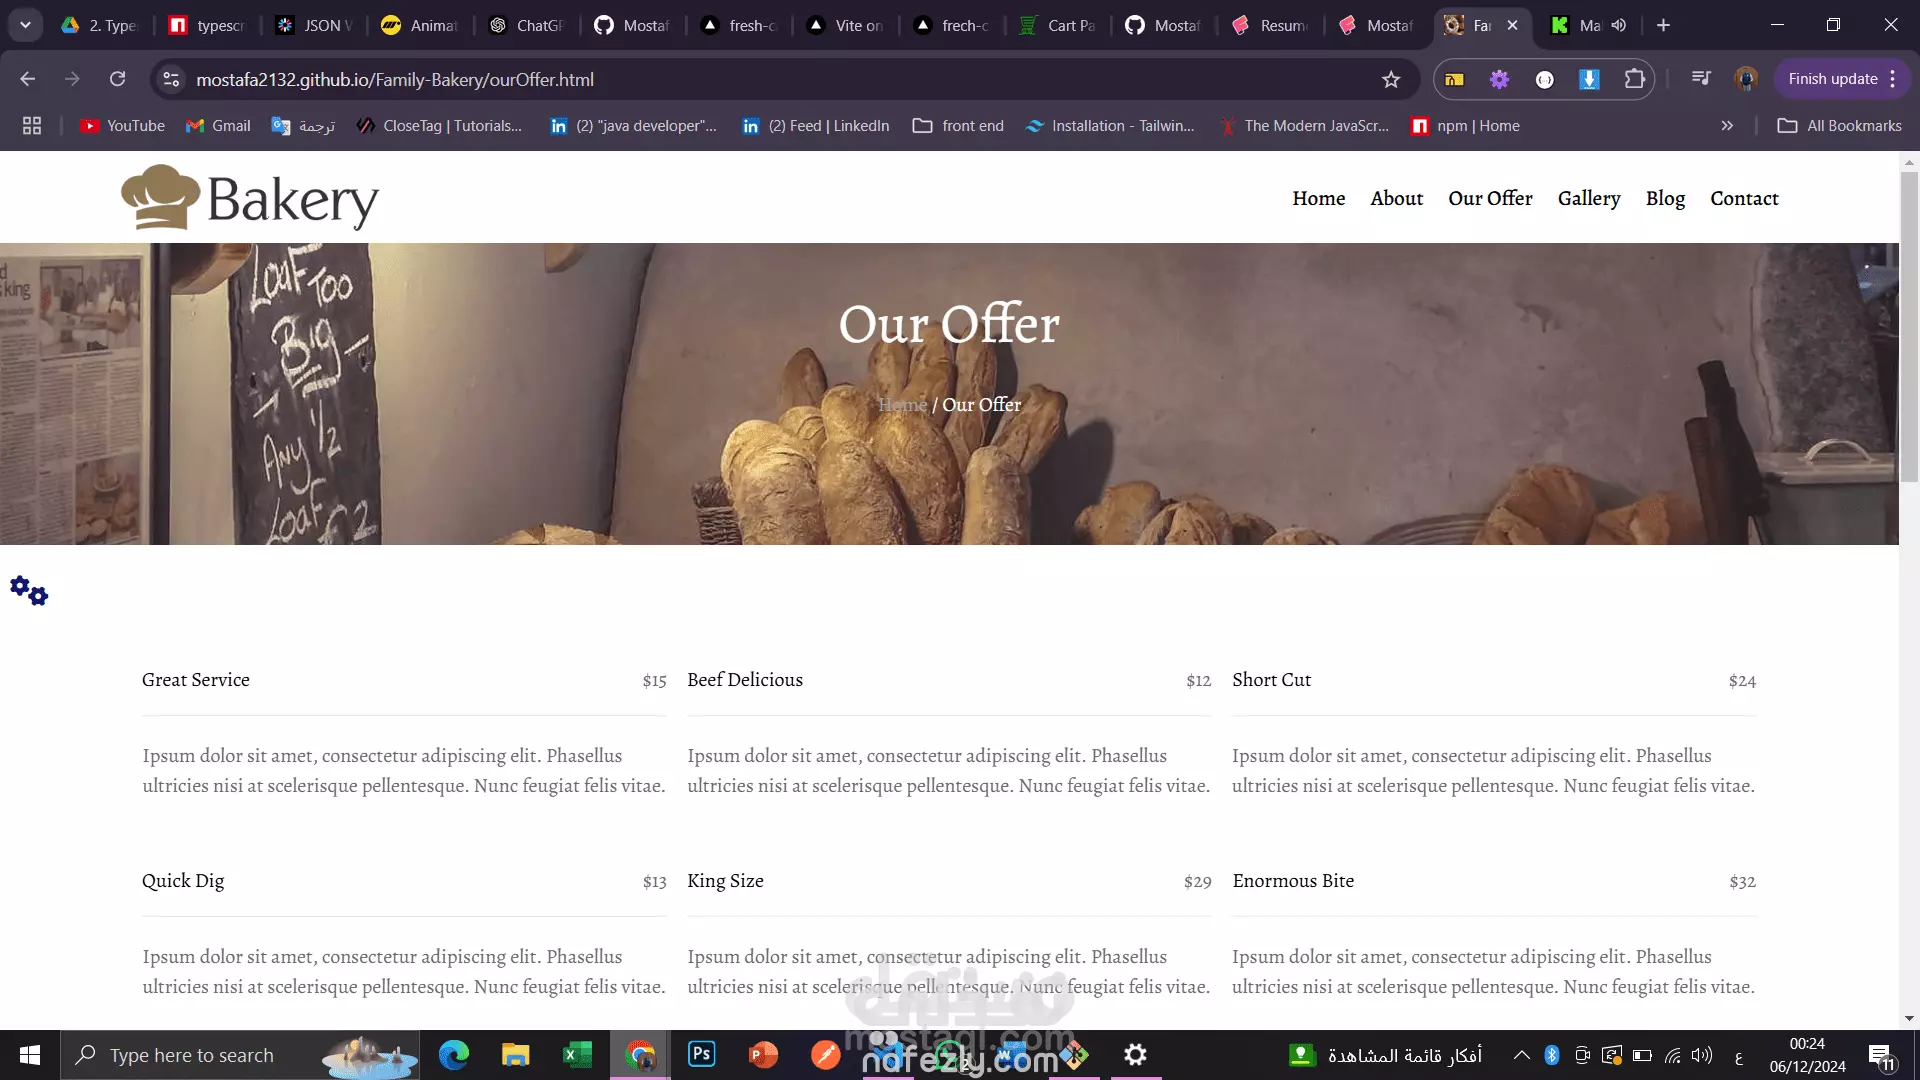Expand the hidden bookmarks chevron
The image size is (1920, 1080).
point(1727,126)
